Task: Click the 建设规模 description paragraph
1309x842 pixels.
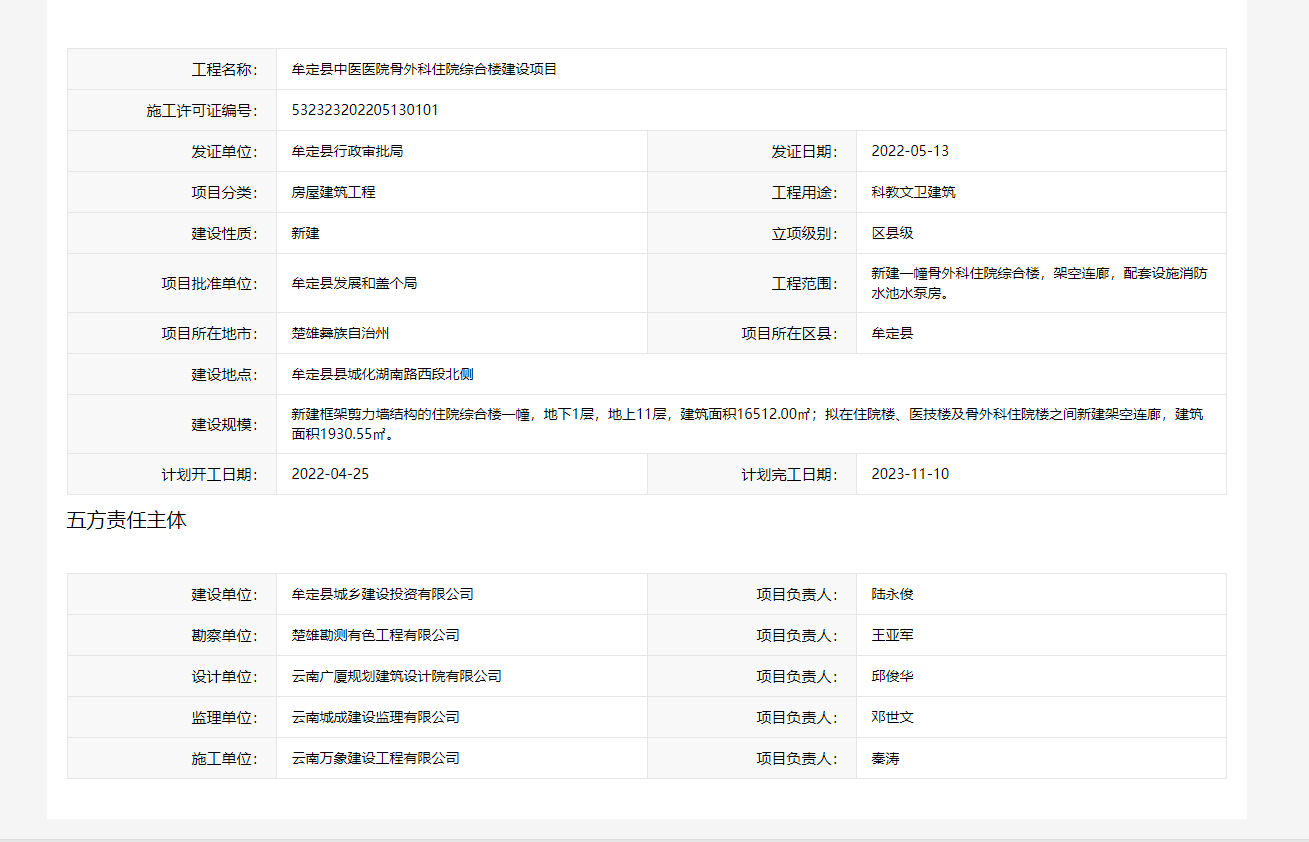Action: click(747, 424)
